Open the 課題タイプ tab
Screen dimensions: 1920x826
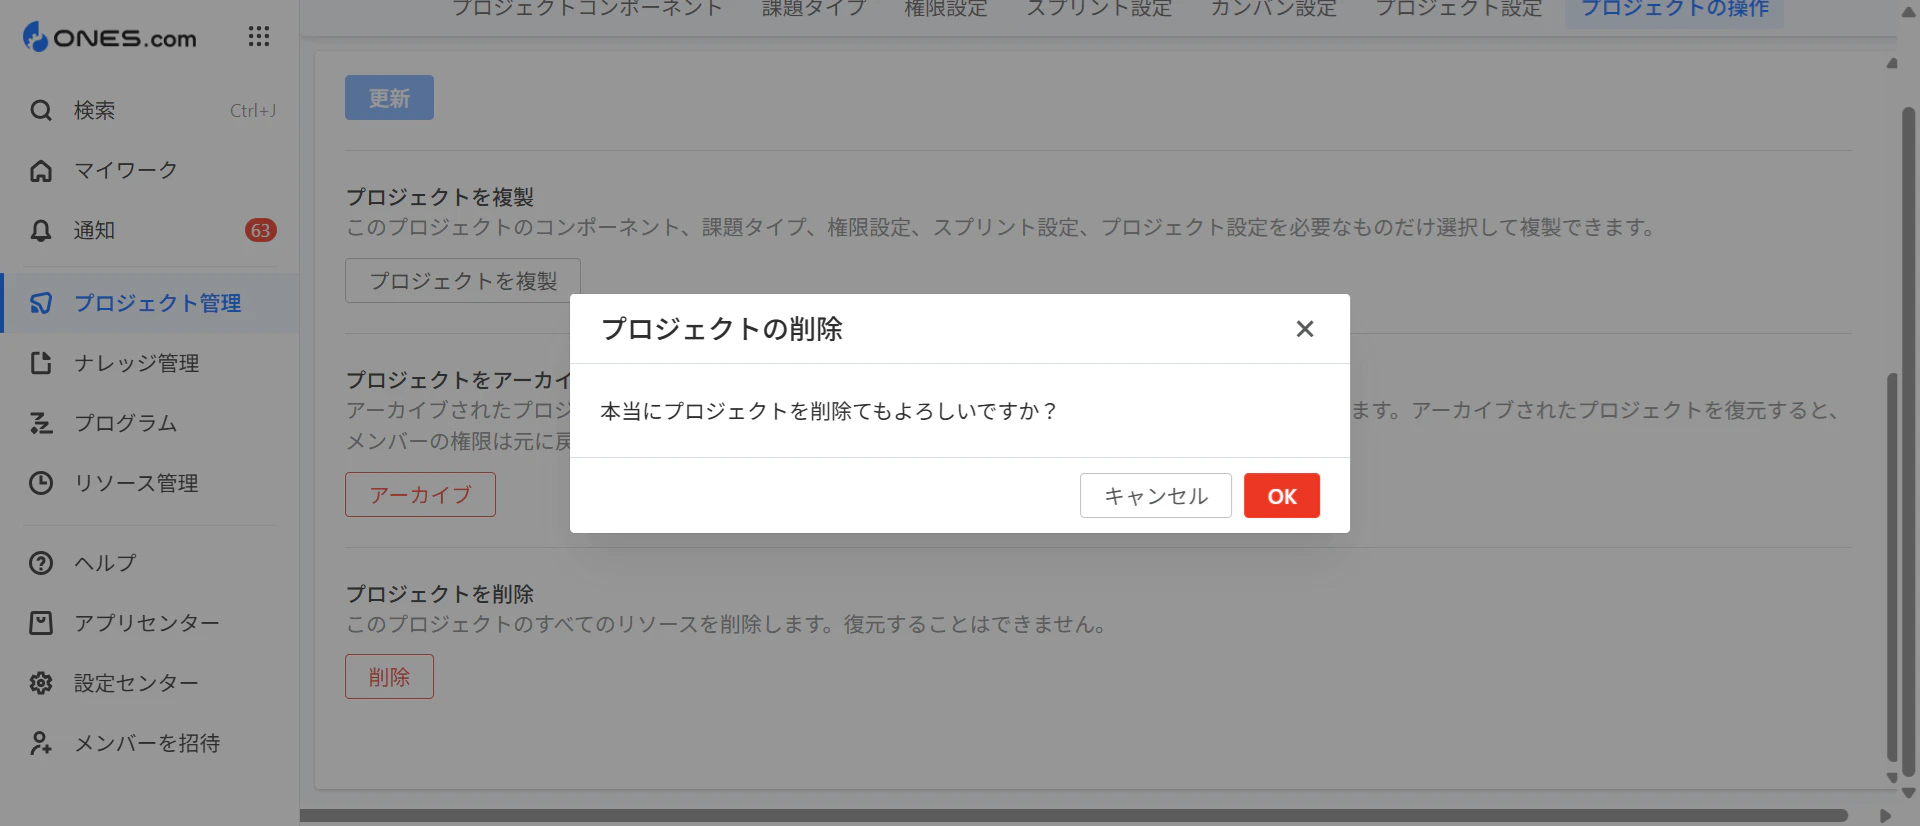click(x=814, y=9)
